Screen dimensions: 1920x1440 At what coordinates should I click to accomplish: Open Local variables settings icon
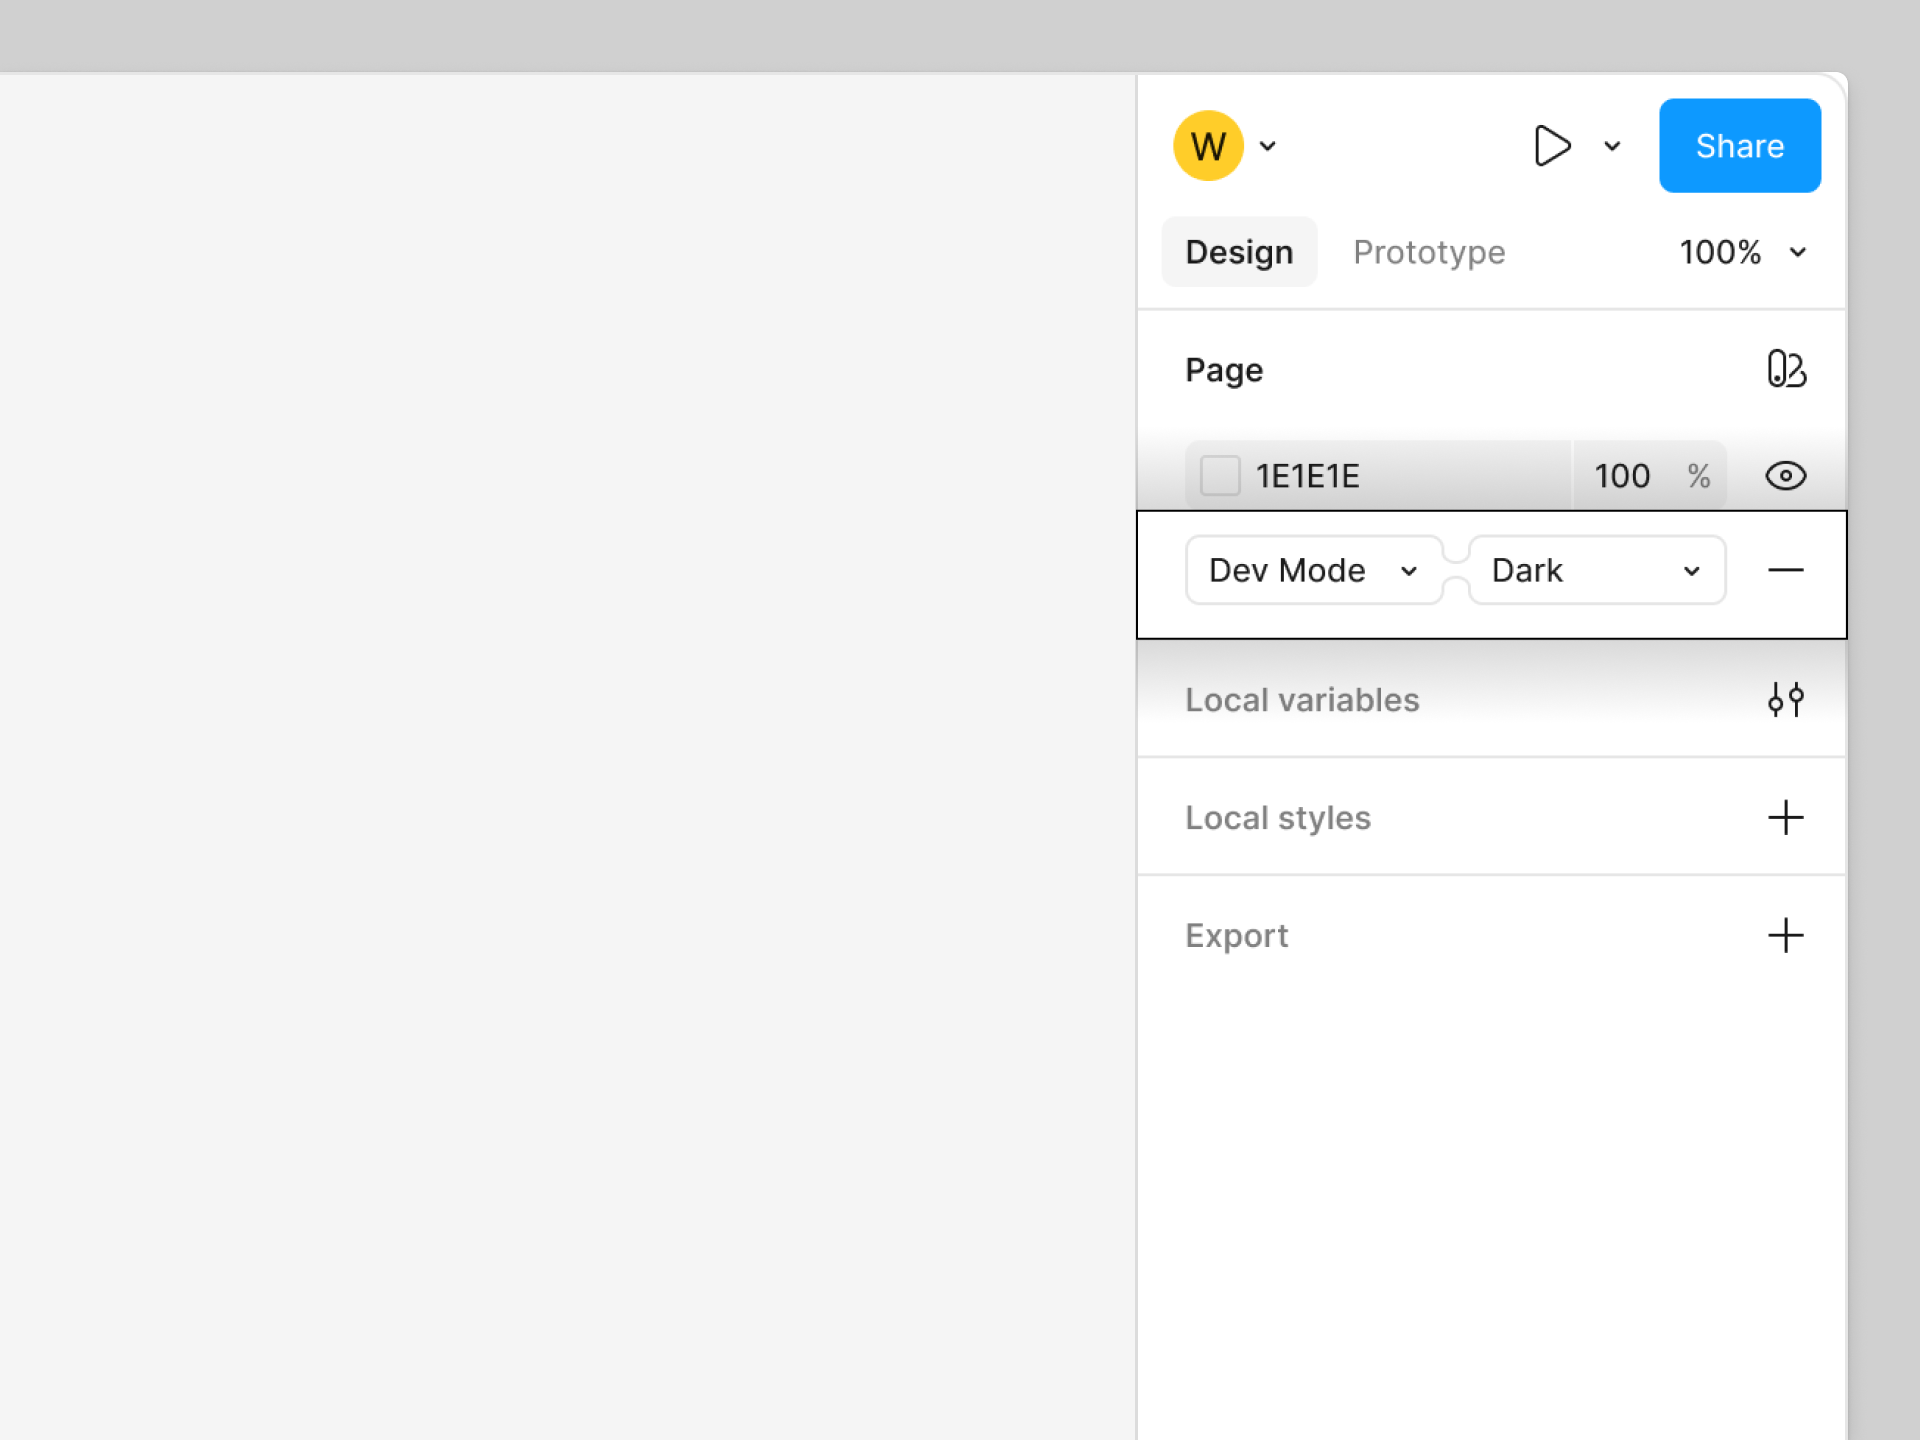click(1785, 699)
